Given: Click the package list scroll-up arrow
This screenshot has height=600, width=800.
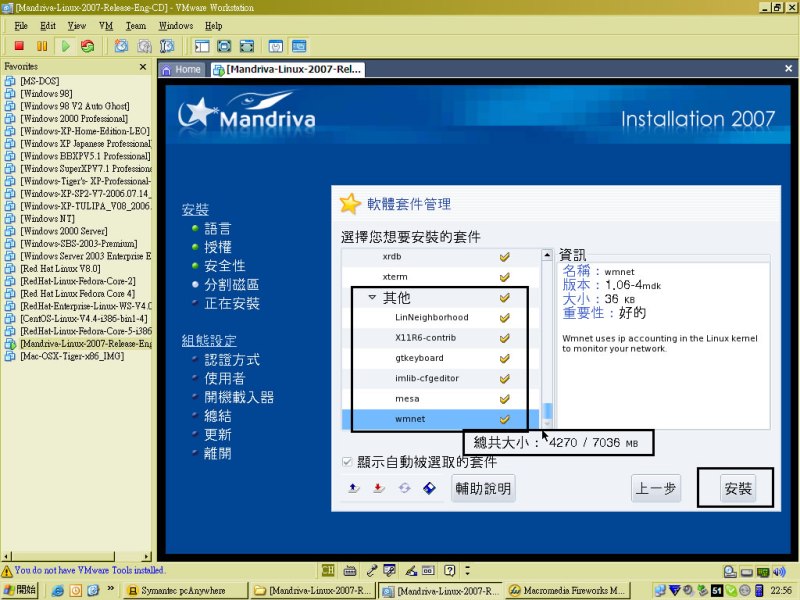Looking at the screenshot, I should [547, 255].
